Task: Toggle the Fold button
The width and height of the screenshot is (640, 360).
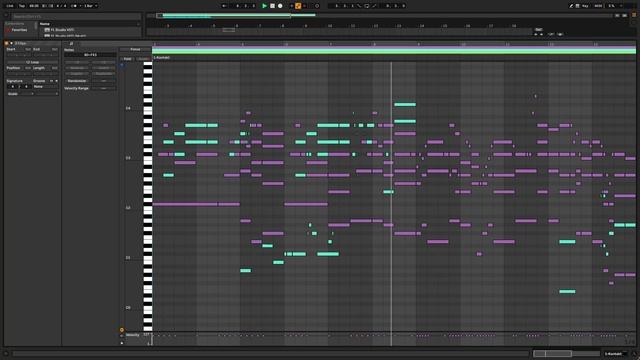Action: pos(127,59)
